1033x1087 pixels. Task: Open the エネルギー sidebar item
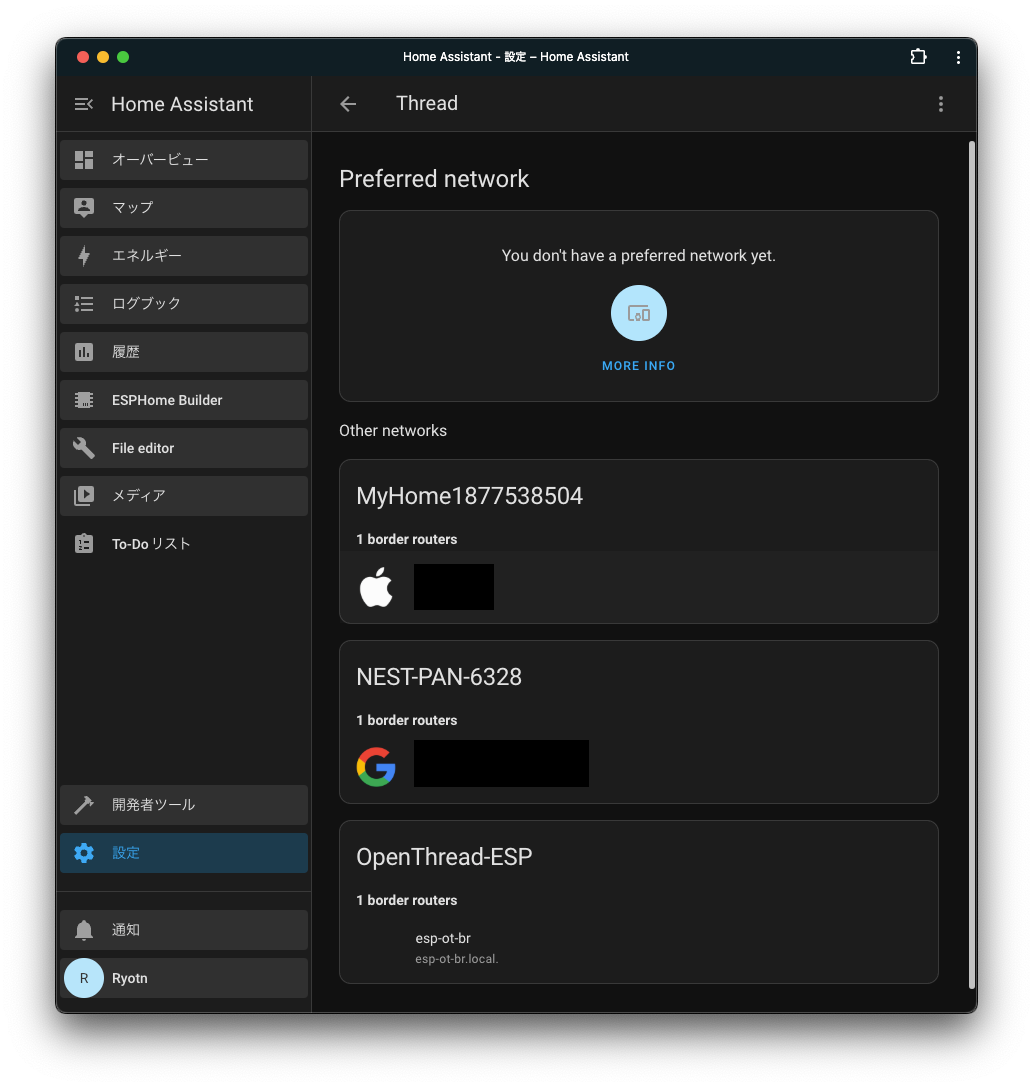(184, 256)
